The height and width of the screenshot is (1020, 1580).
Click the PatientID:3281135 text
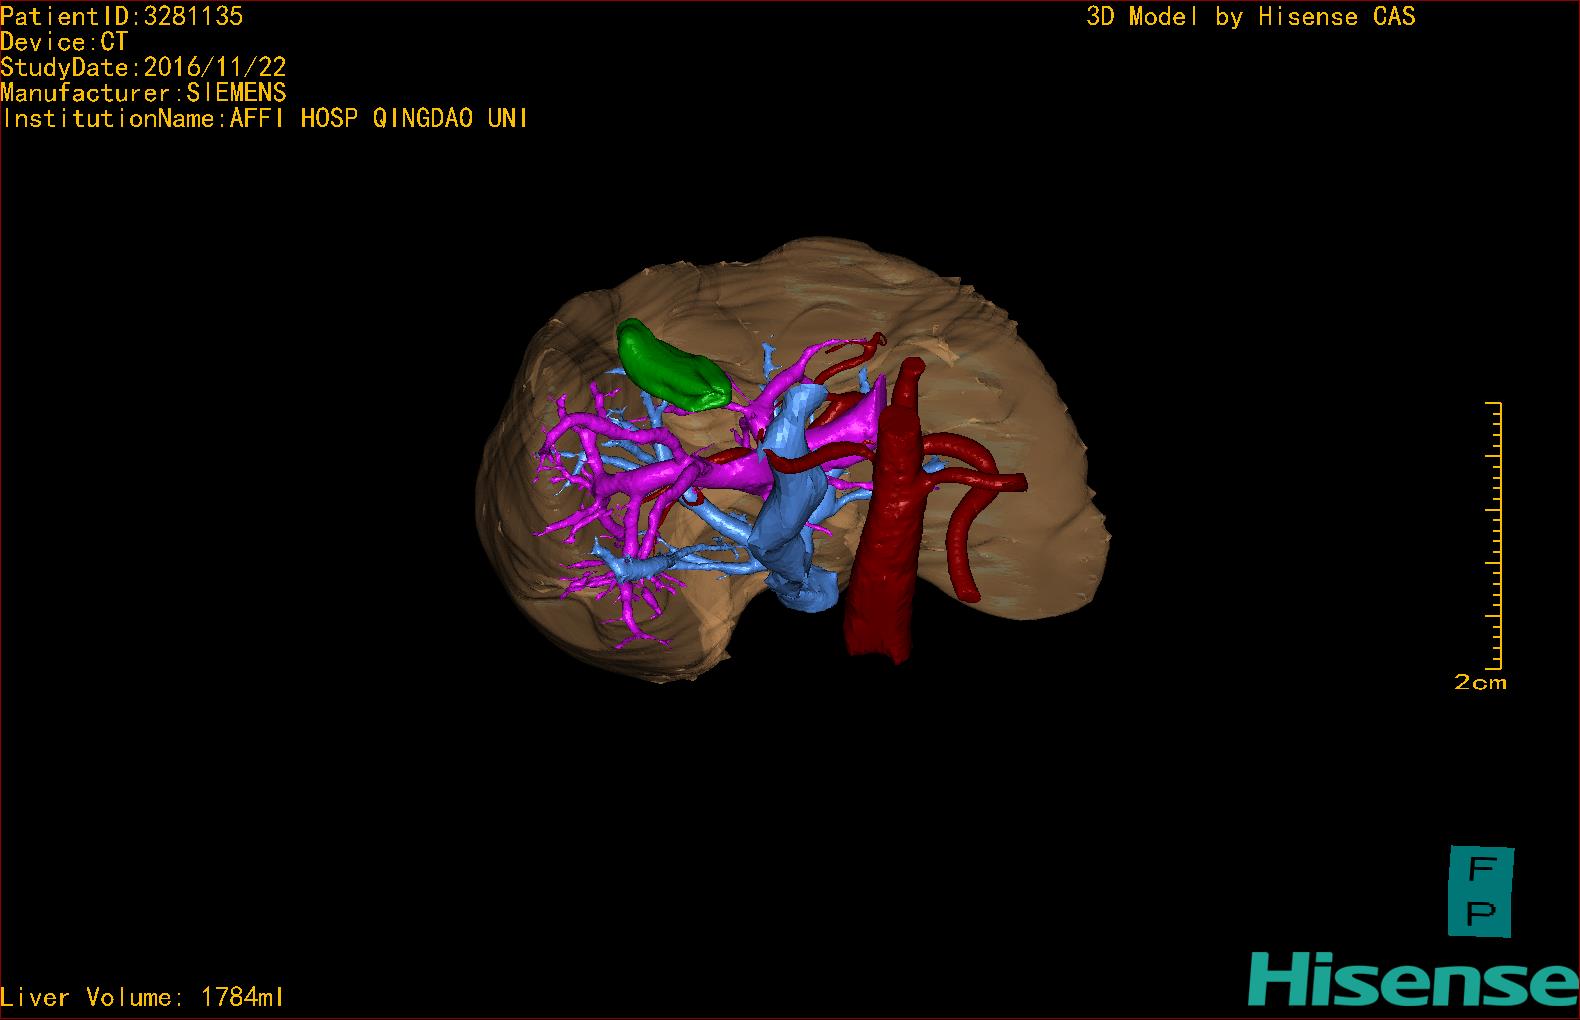122,16
